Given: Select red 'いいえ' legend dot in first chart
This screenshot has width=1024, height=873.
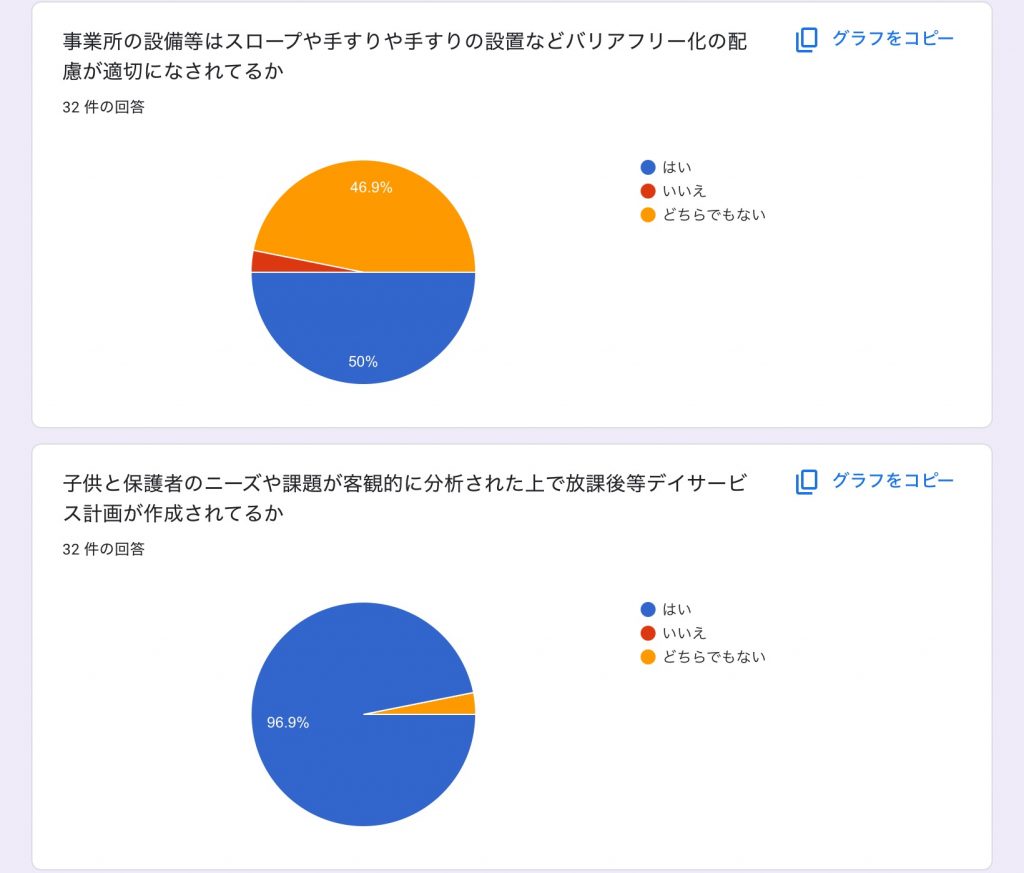Looking at the screenshot, I should click(x=648, y=191).
